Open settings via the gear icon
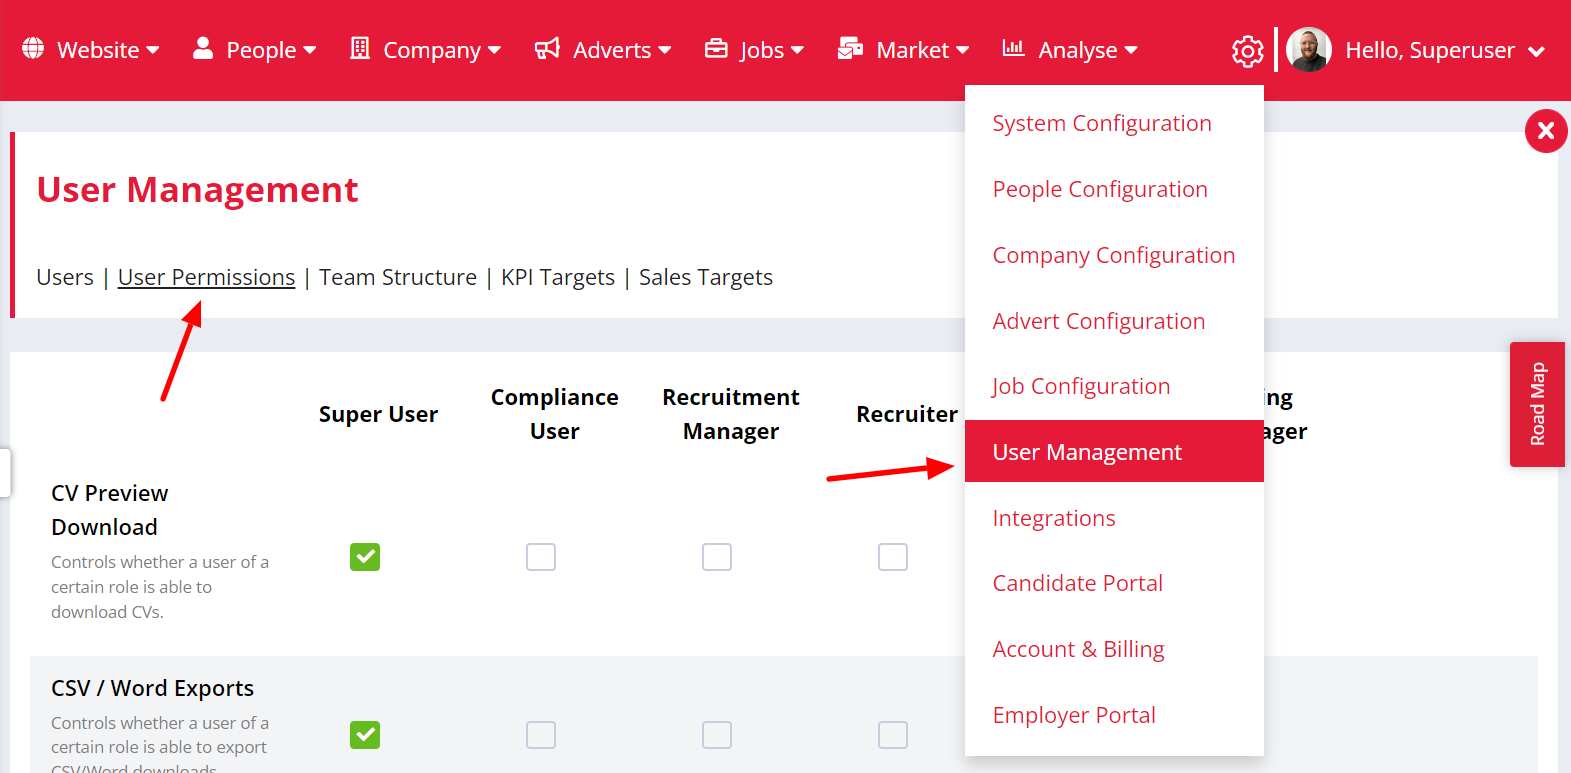The width and height of the screenshot is (1571, 773). 1246,49
